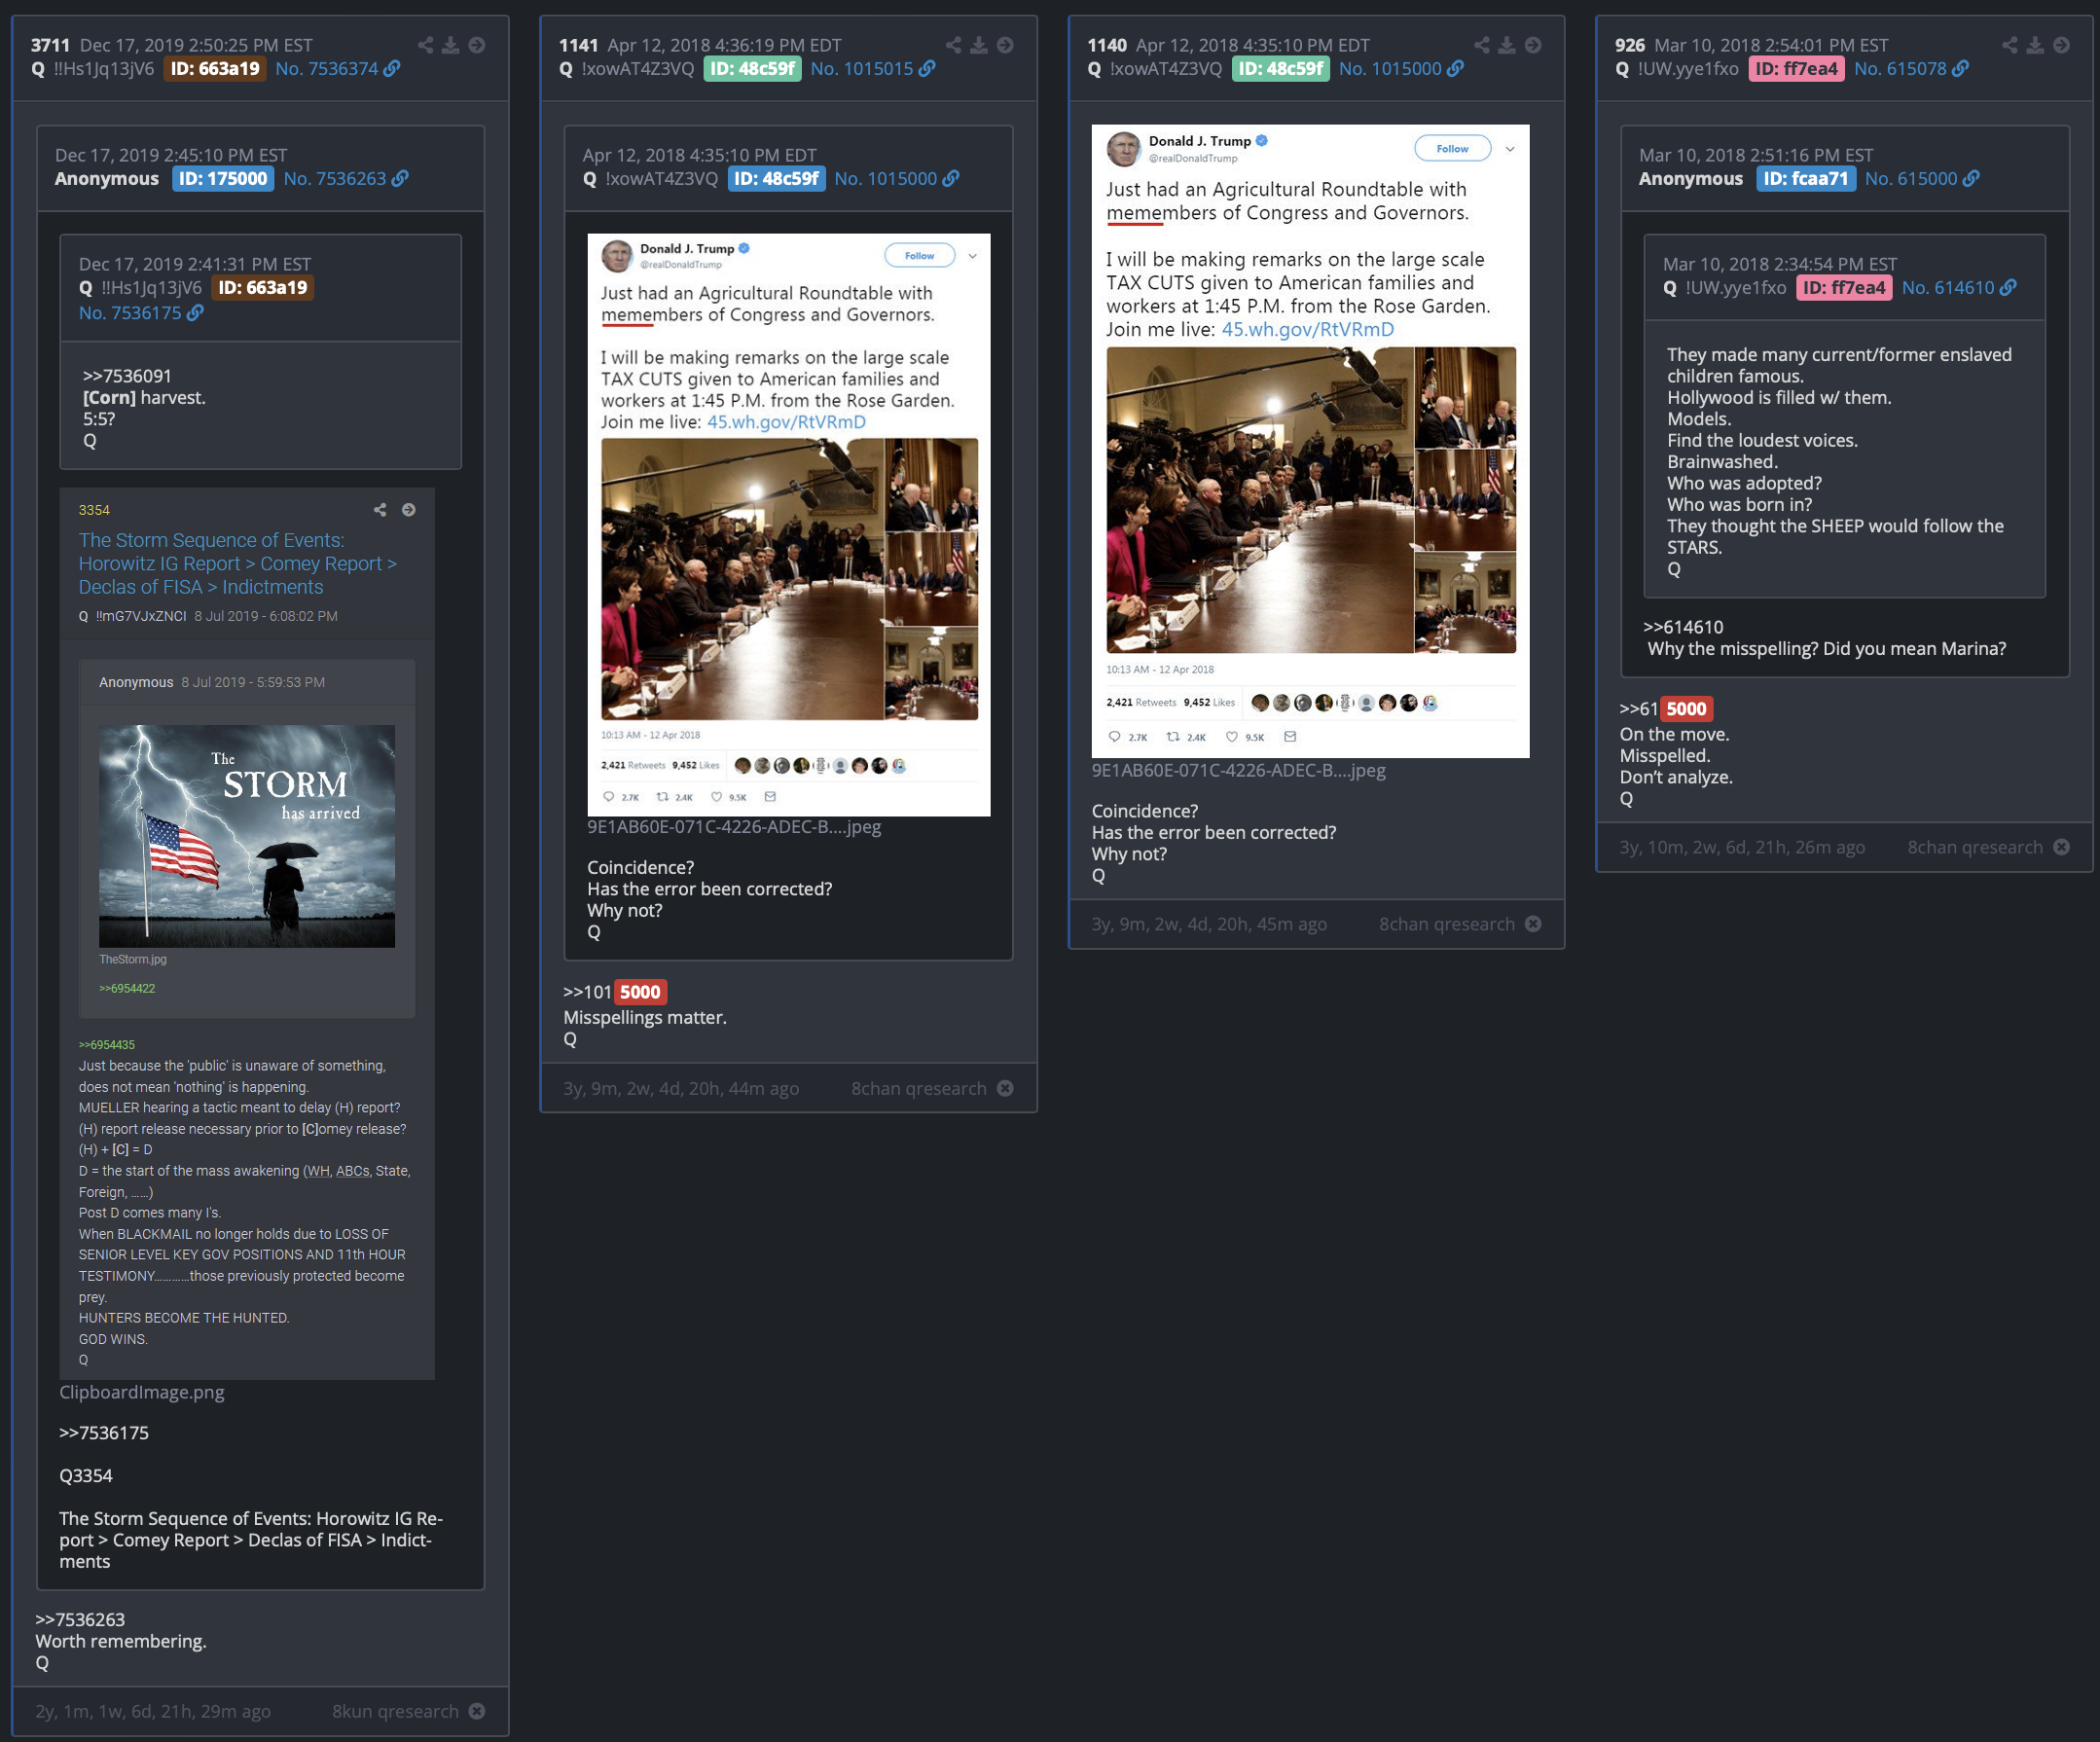Click the 8chan qresearch label on post 926
2100x1742 pixels.
tap(1975, 847)
